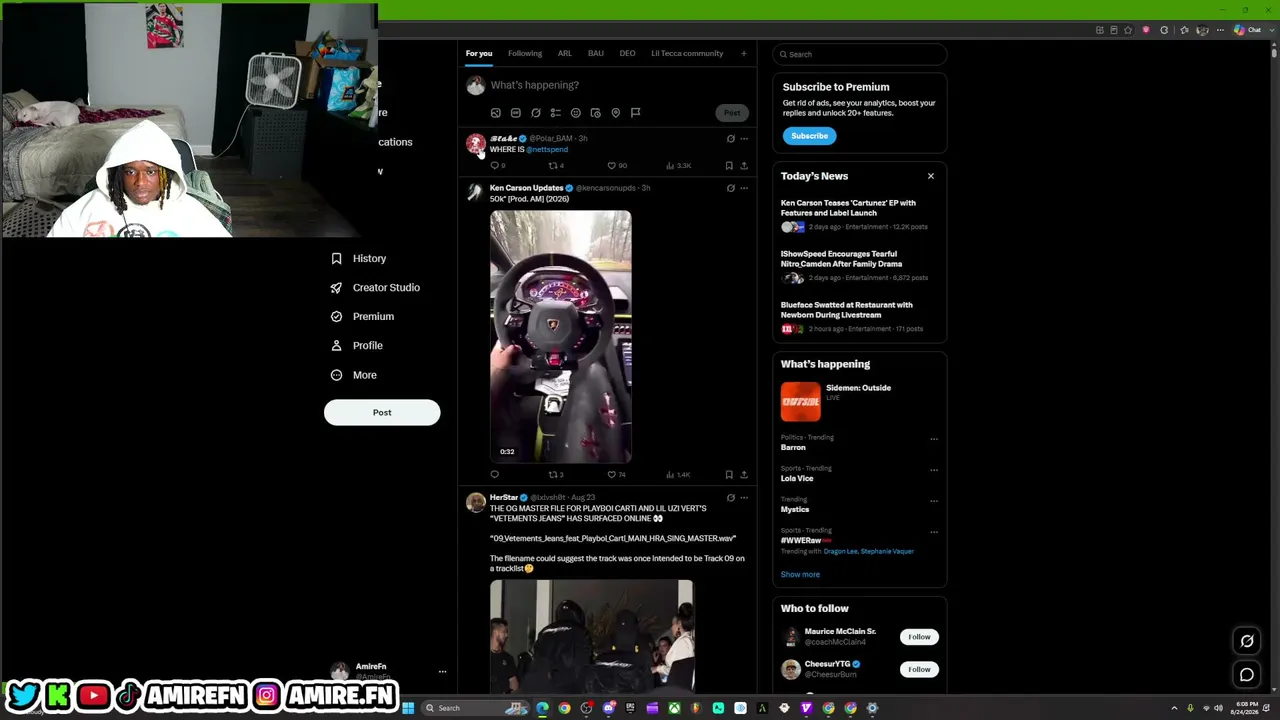Open Ken Carson Teases 'Cartunez' news story
The width and height of the screenshot is (1280, 720).
848,208
